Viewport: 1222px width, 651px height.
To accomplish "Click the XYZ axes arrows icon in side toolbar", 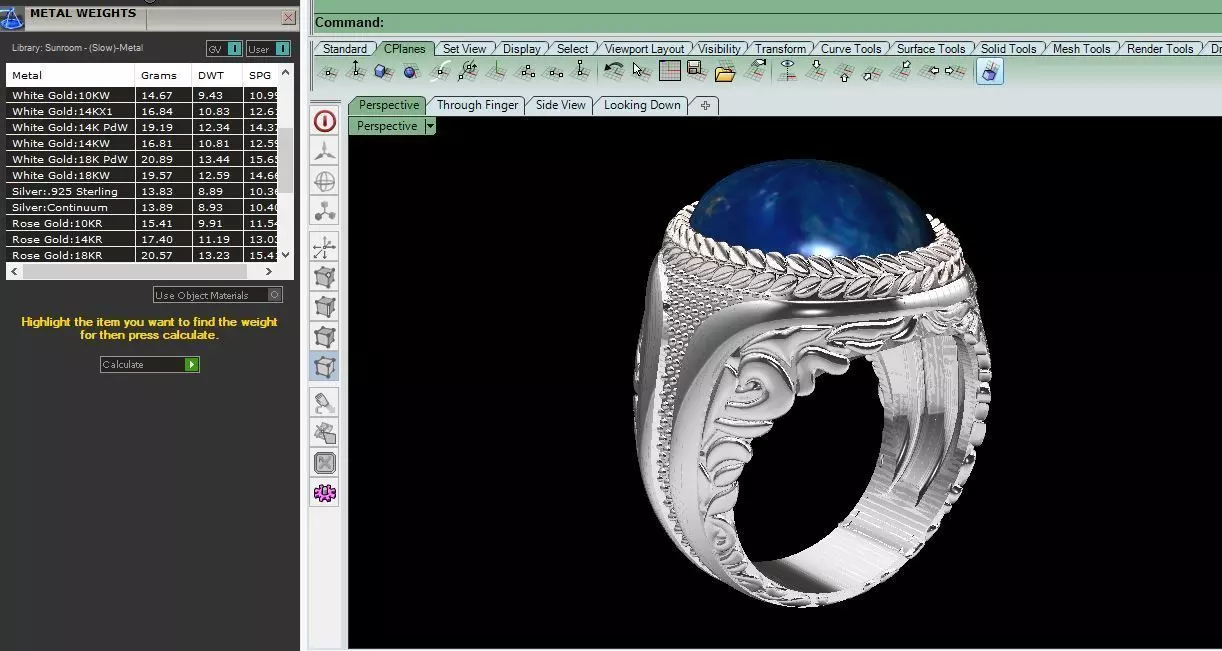I will 325,248.
